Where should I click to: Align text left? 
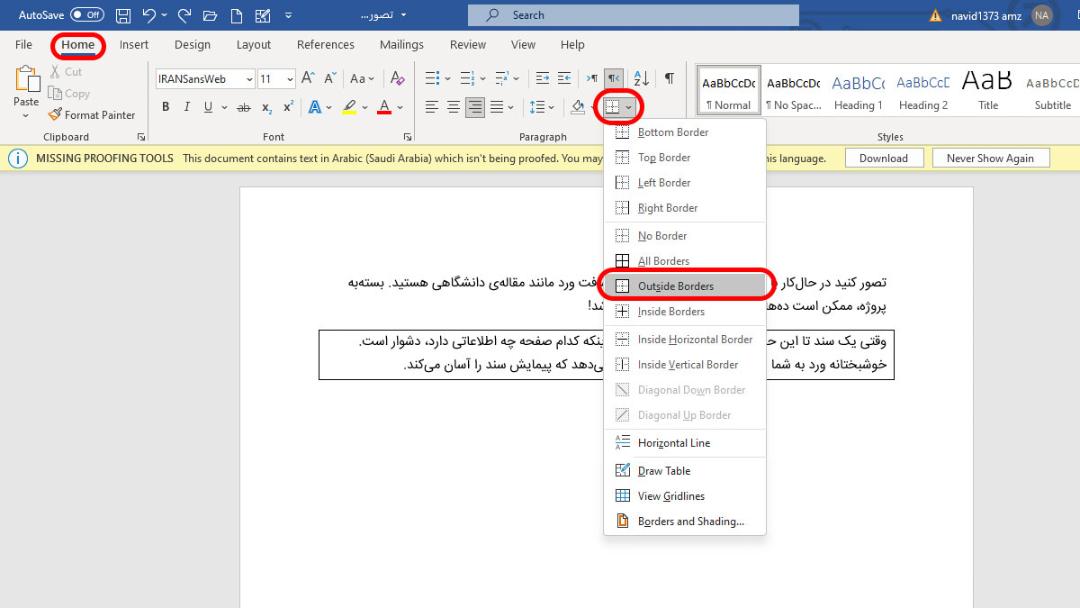[x=431, y=107]
